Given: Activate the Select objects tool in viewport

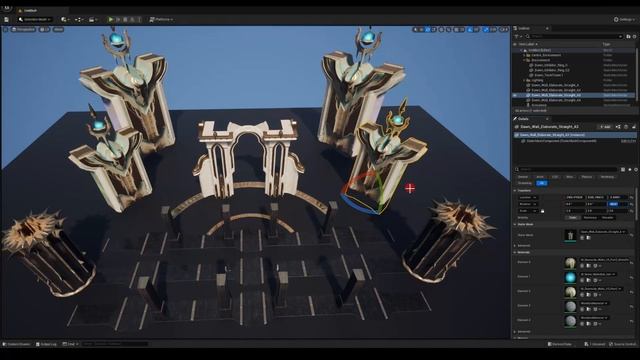Looking at the screenshot, I should [416, 29].
